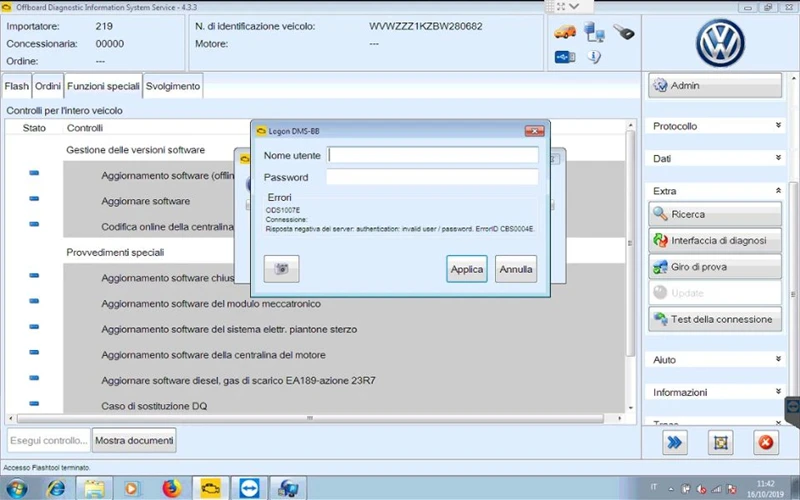
Task: Focus the Nome utente field
Action: 432,155
